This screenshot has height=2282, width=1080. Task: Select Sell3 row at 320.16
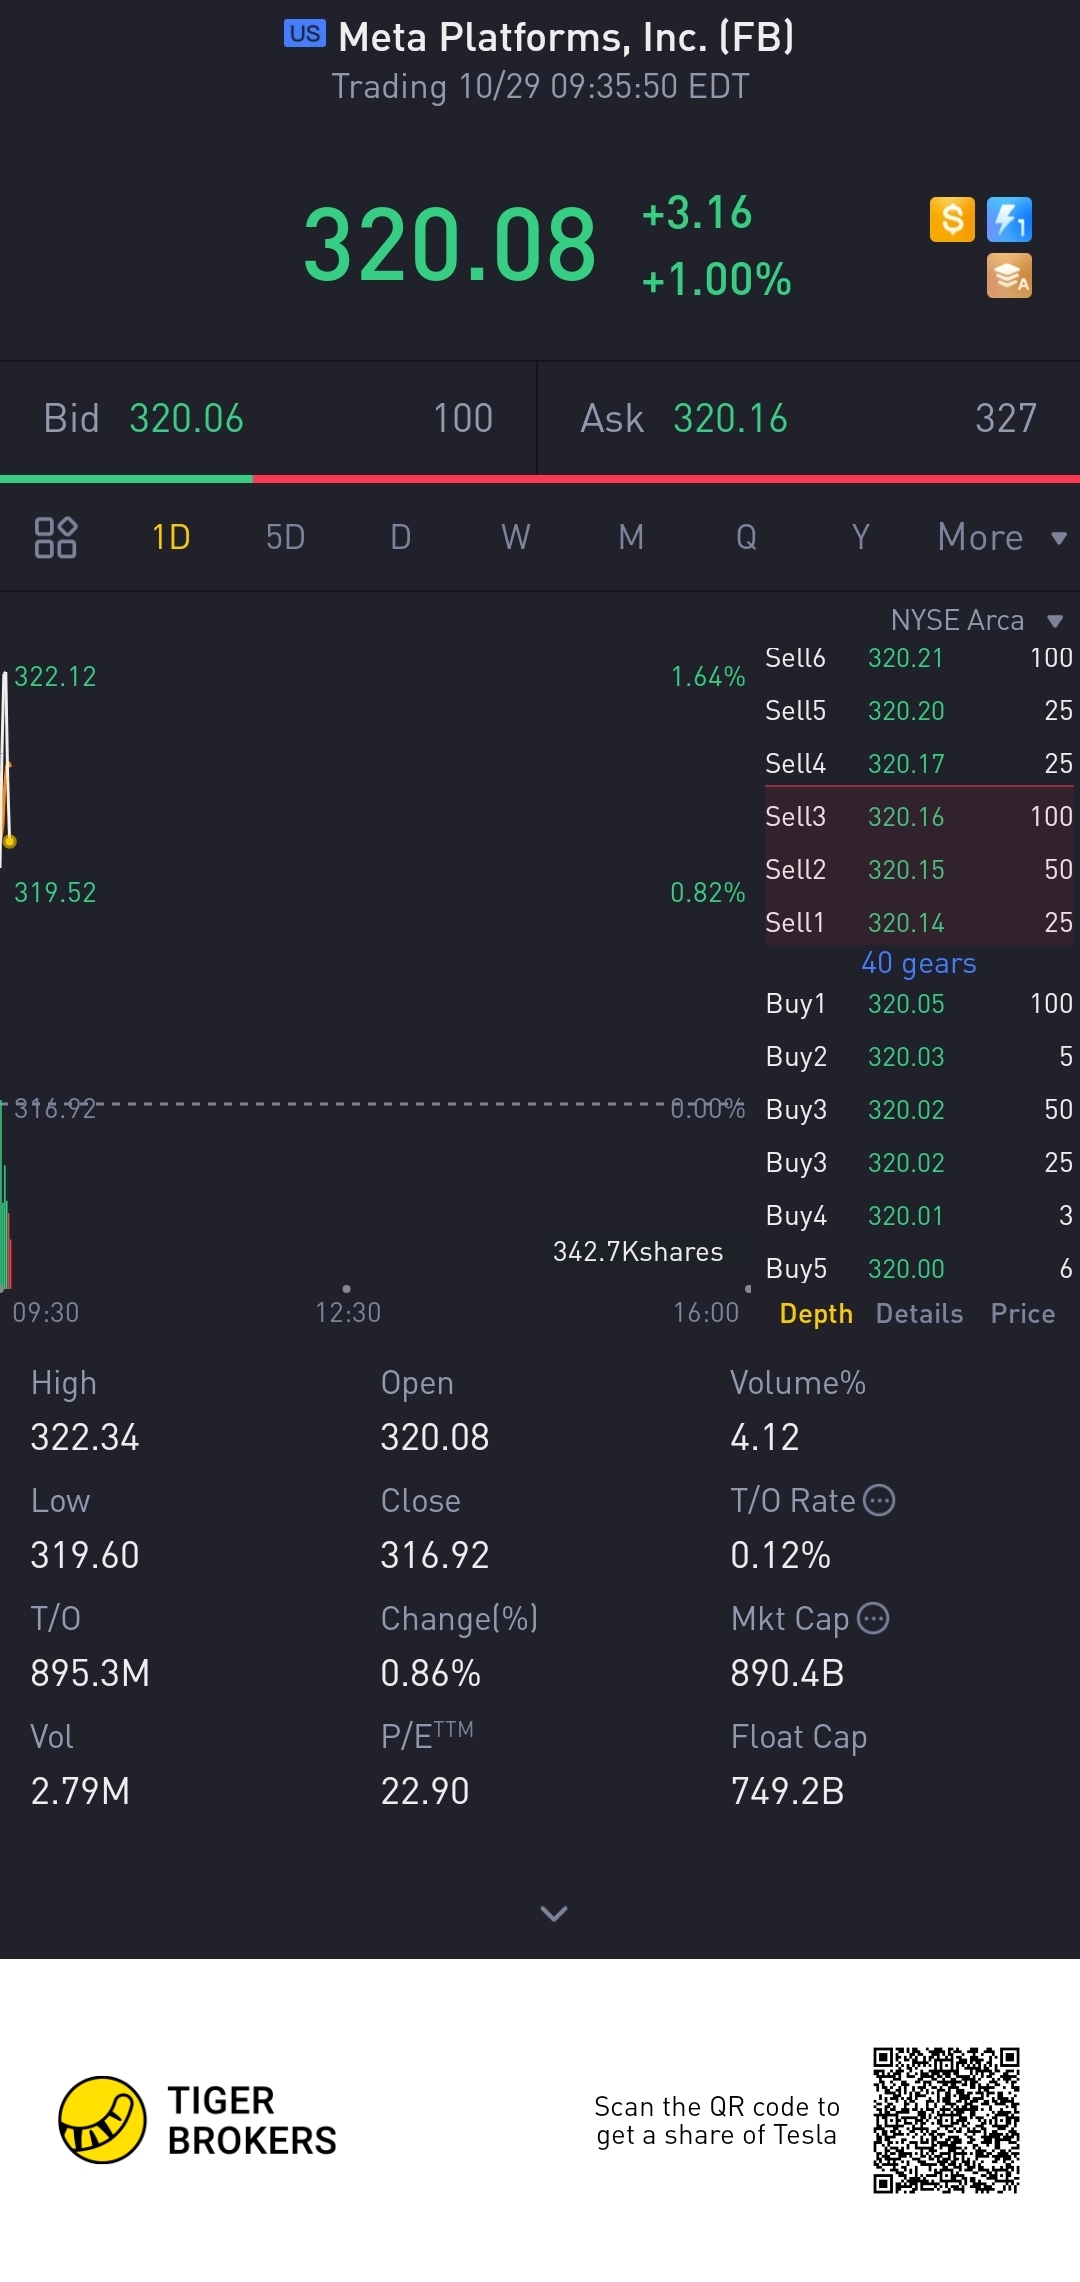(x=919, y=816)
